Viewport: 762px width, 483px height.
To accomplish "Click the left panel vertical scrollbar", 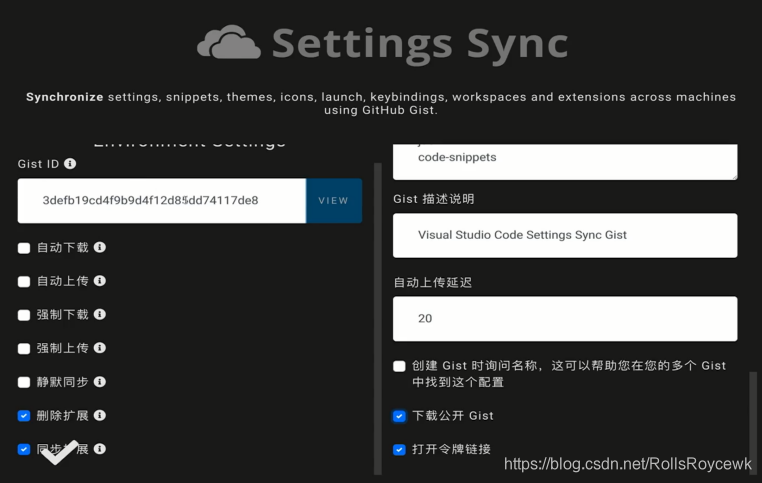I will (378, 318).
